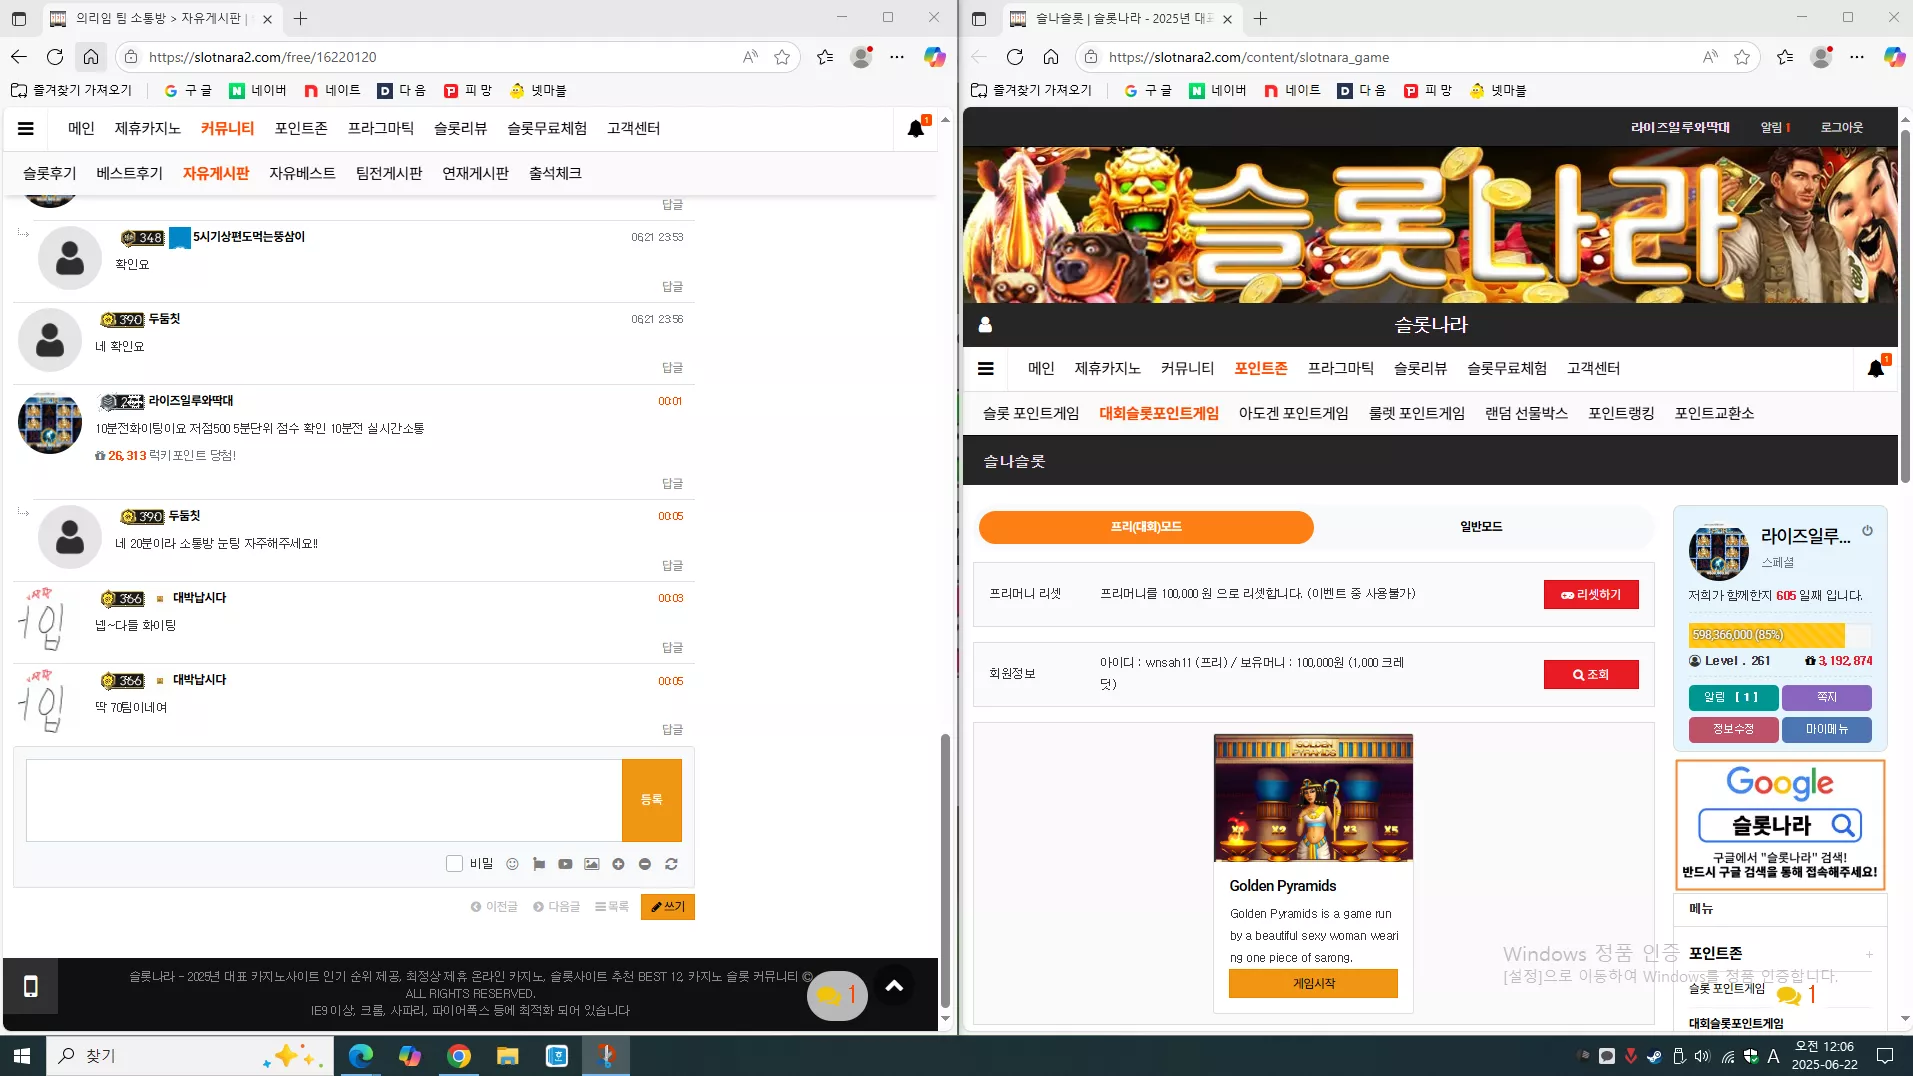Viewport: 1913px width, 1076px height.
Task: Open 포인트랭킹 sub-tab in right window
Action: coord(1621,414)
